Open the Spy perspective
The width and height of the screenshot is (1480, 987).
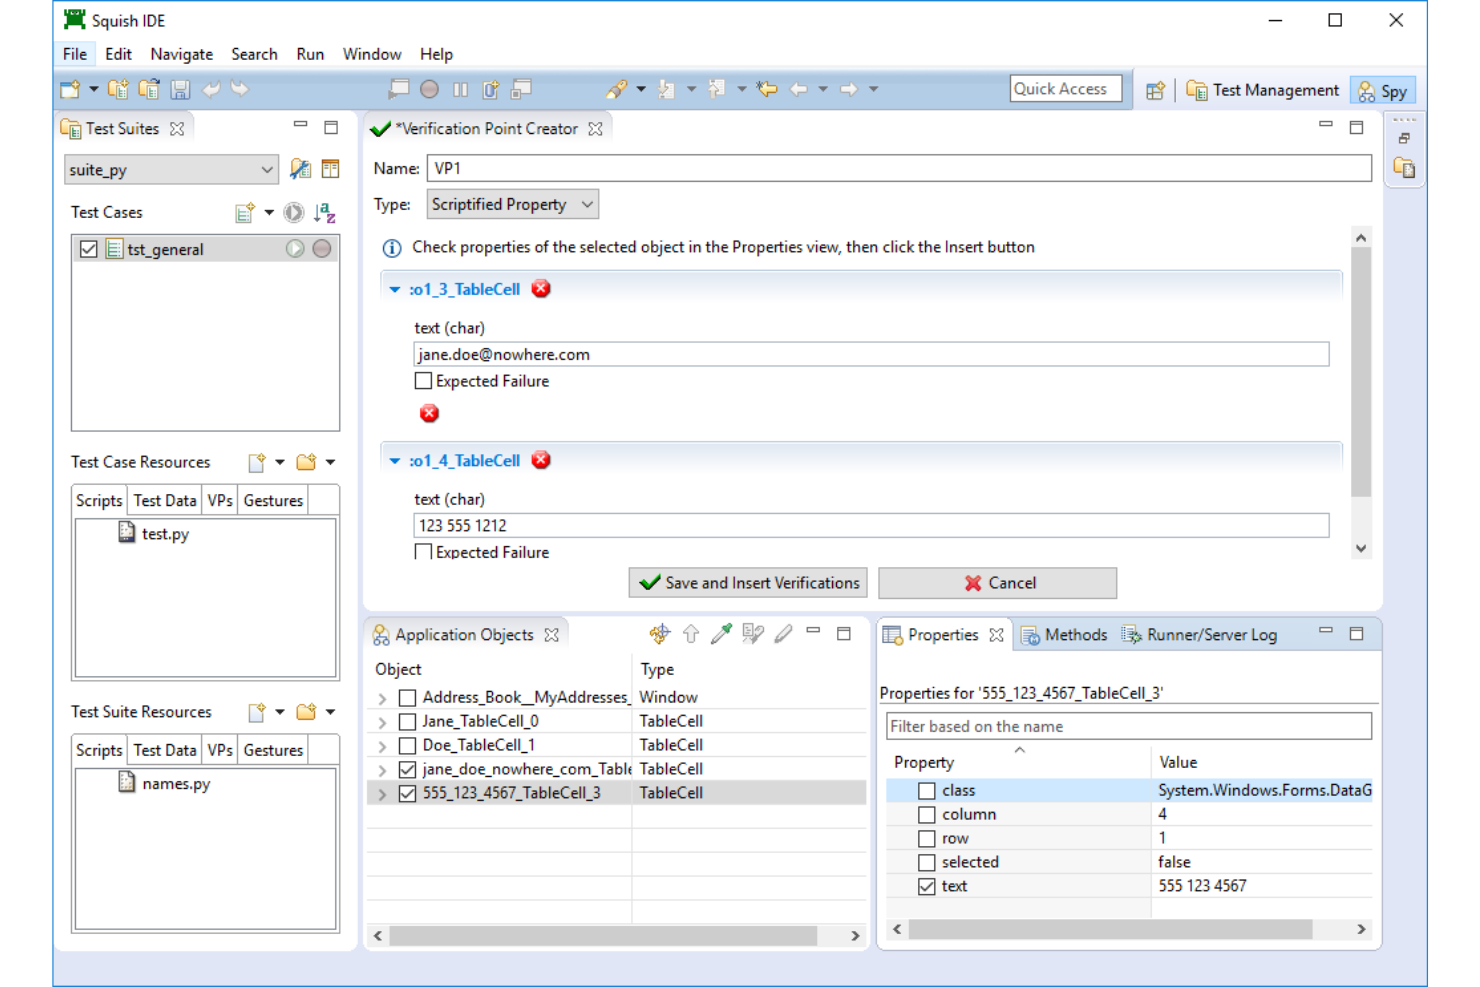click(x=1383, y=91)
